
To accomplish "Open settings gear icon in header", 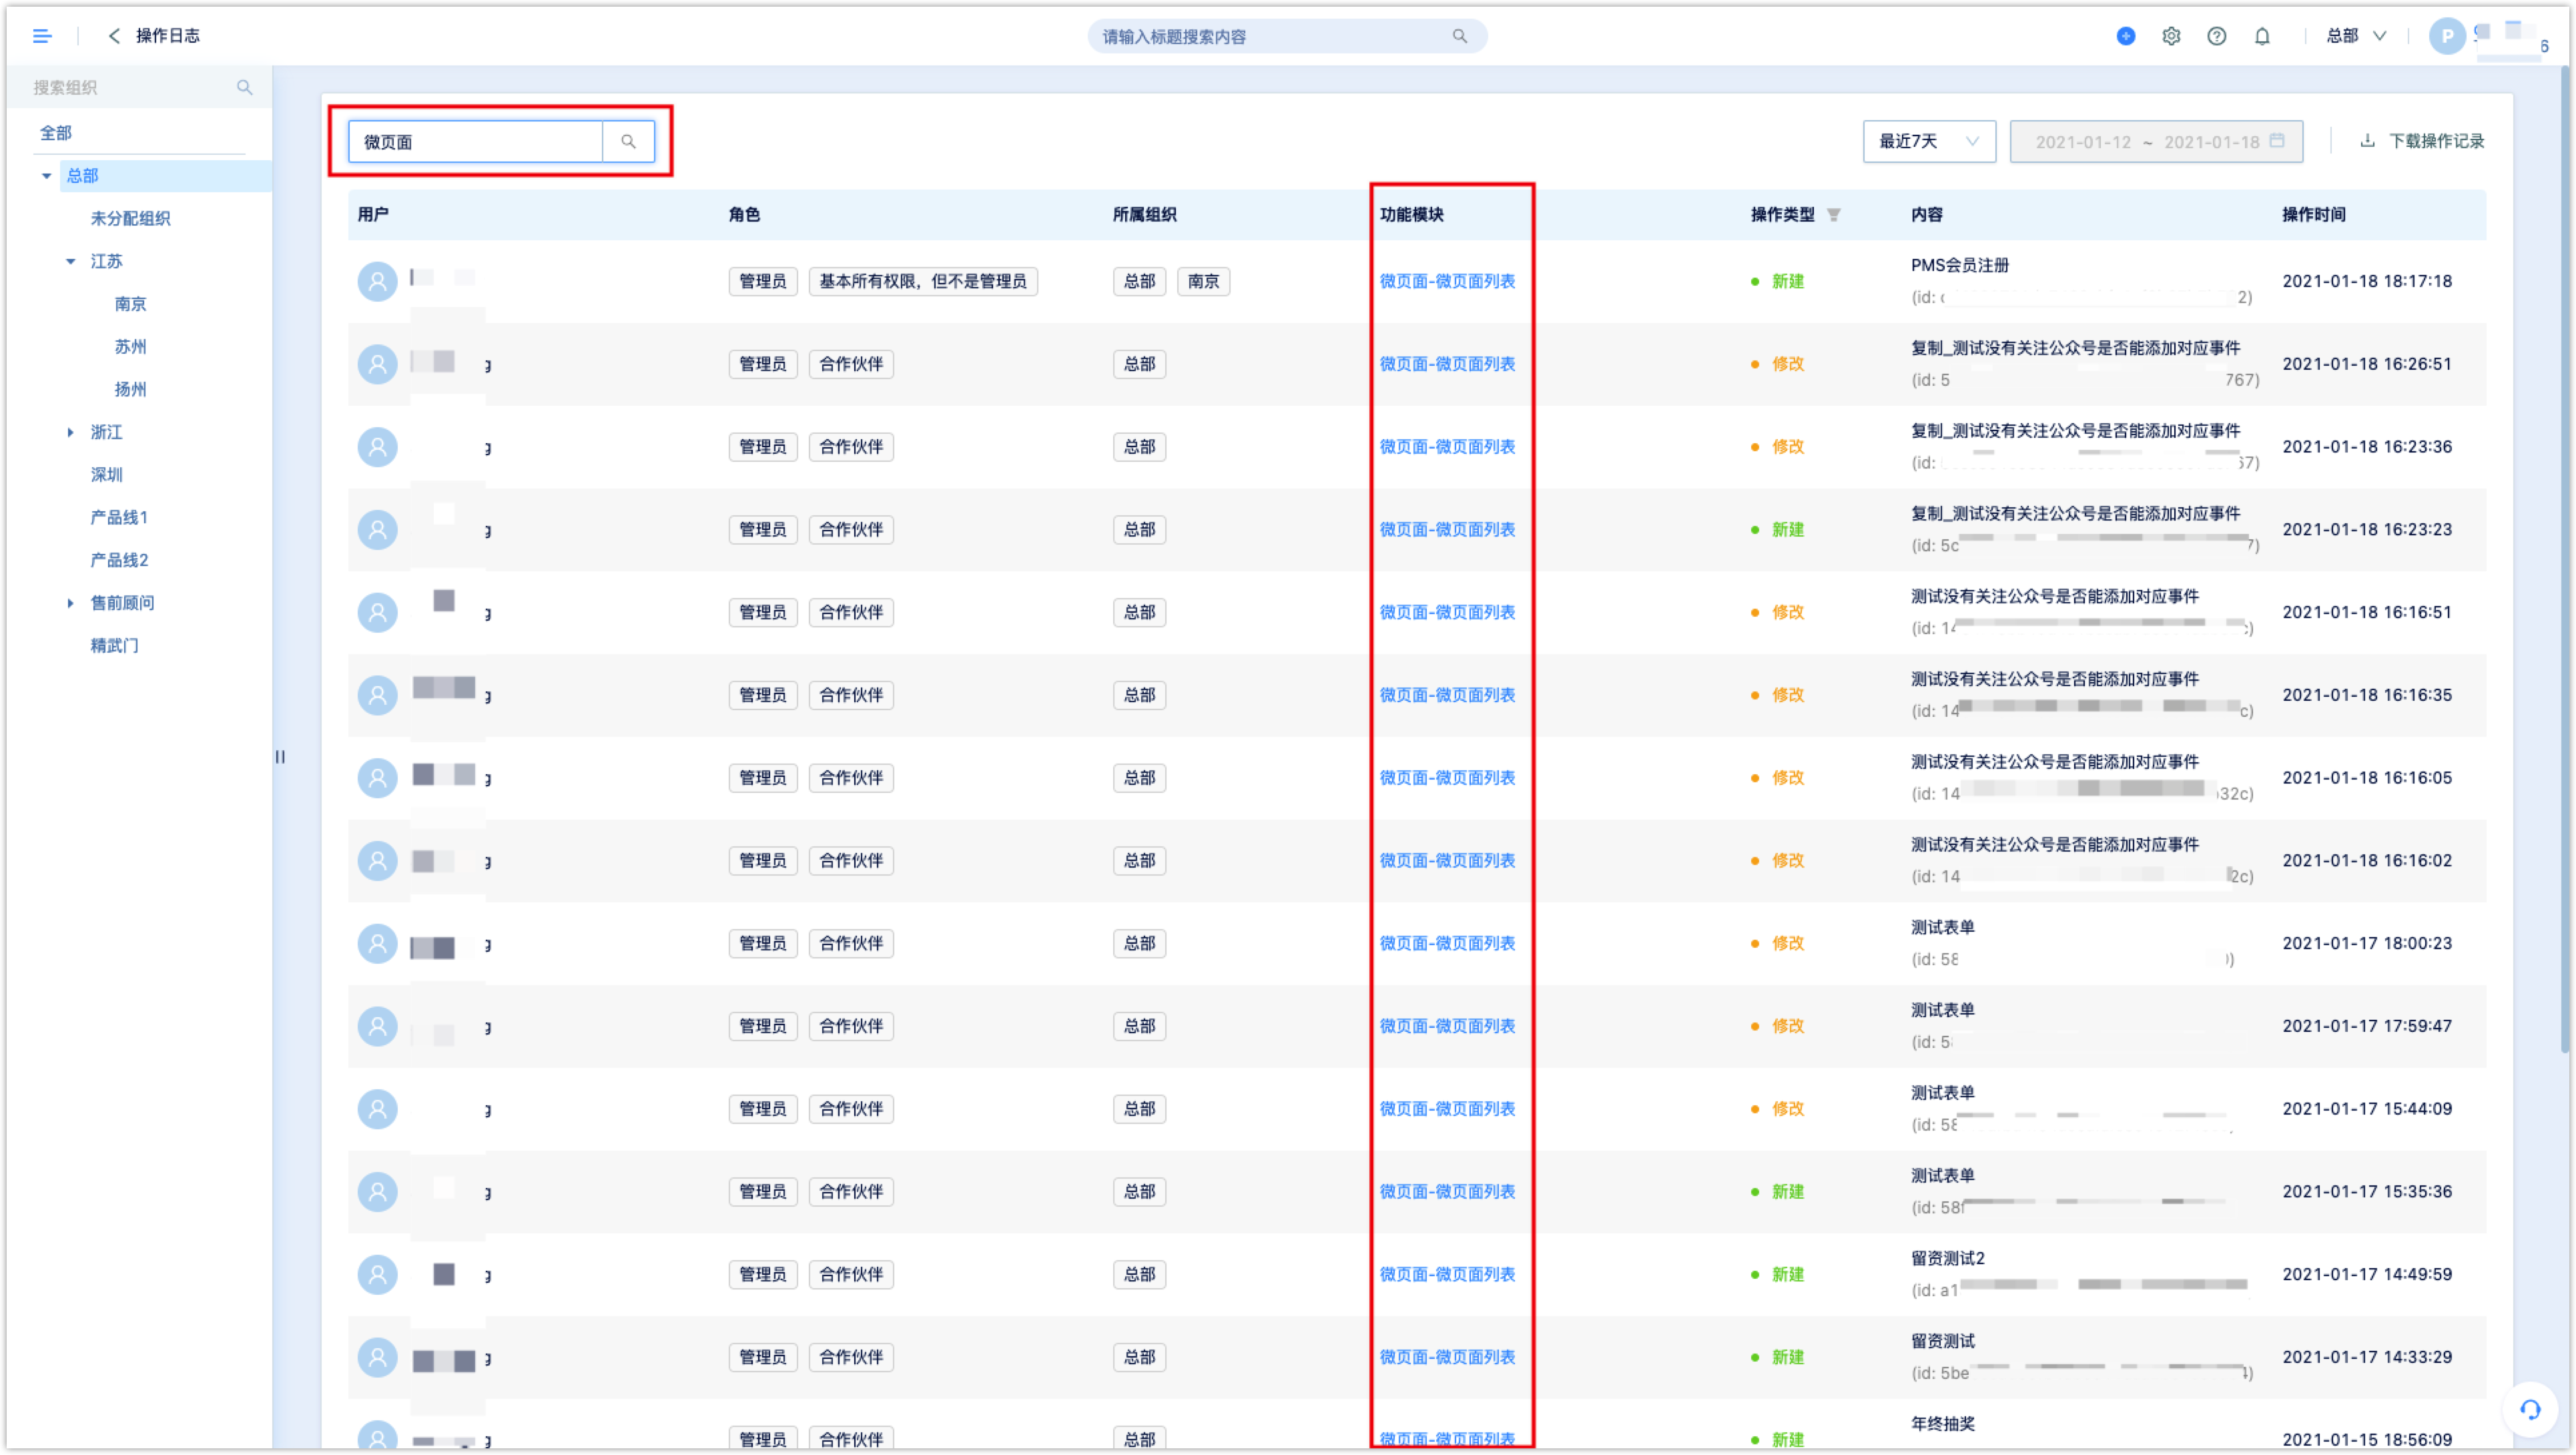I will [x=2170, y=36].
